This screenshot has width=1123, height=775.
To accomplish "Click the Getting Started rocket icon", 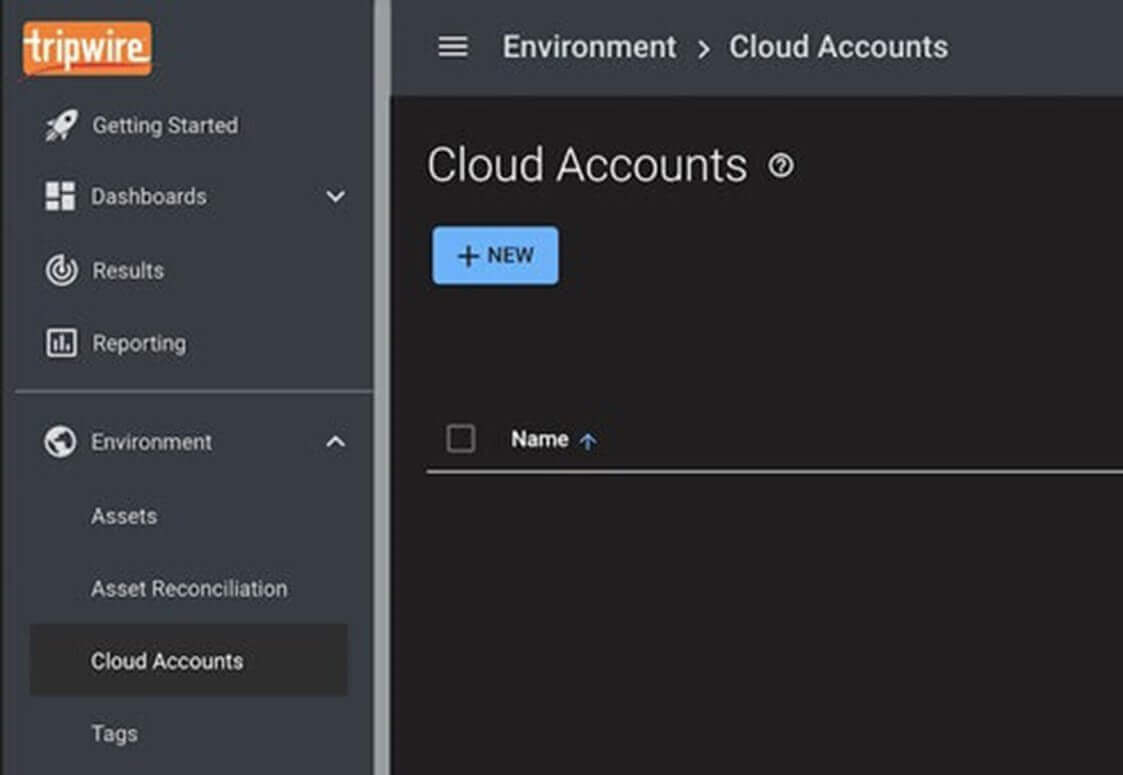I will click(x=60, y=126).
